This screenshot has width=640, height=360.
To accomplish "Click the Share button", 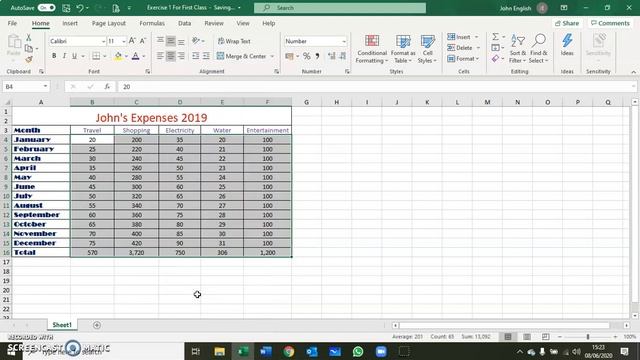I will (567, 23).
